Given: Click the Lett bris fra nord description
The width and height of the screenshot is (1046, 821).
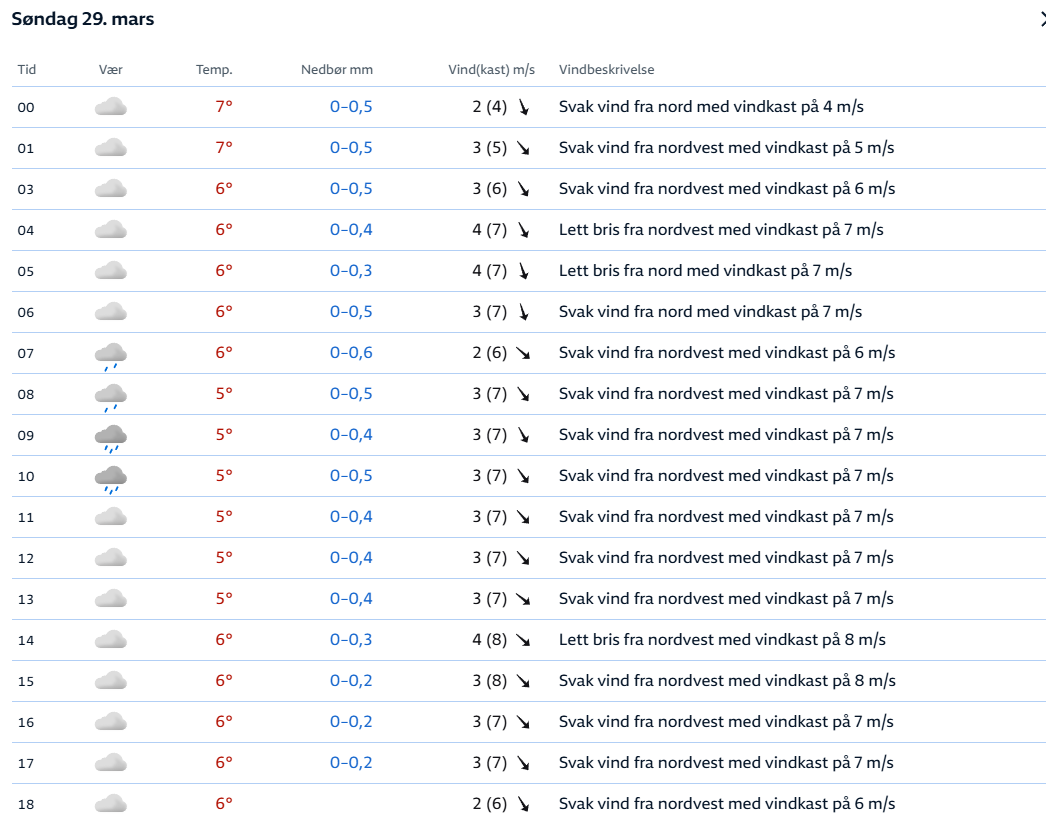Looking at the screenshot, I should coord(705,271).
